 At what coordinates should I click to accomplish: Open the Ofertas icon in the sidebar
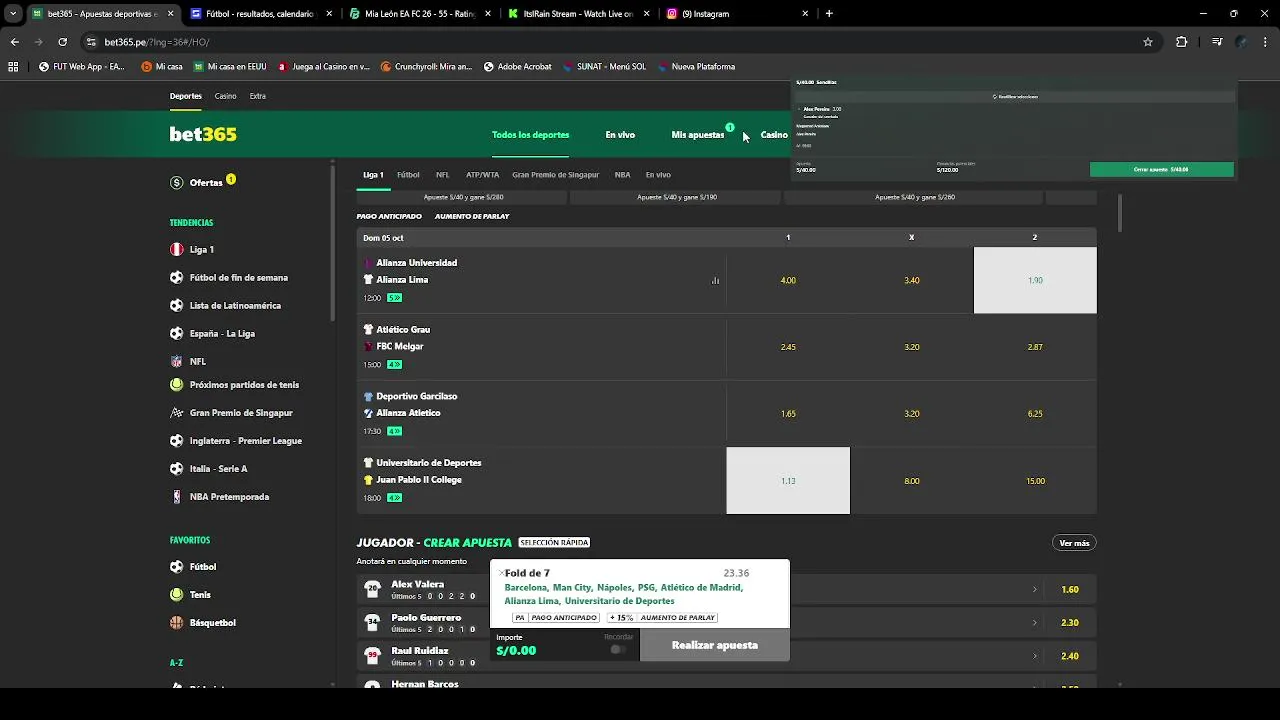click(177, 183)
